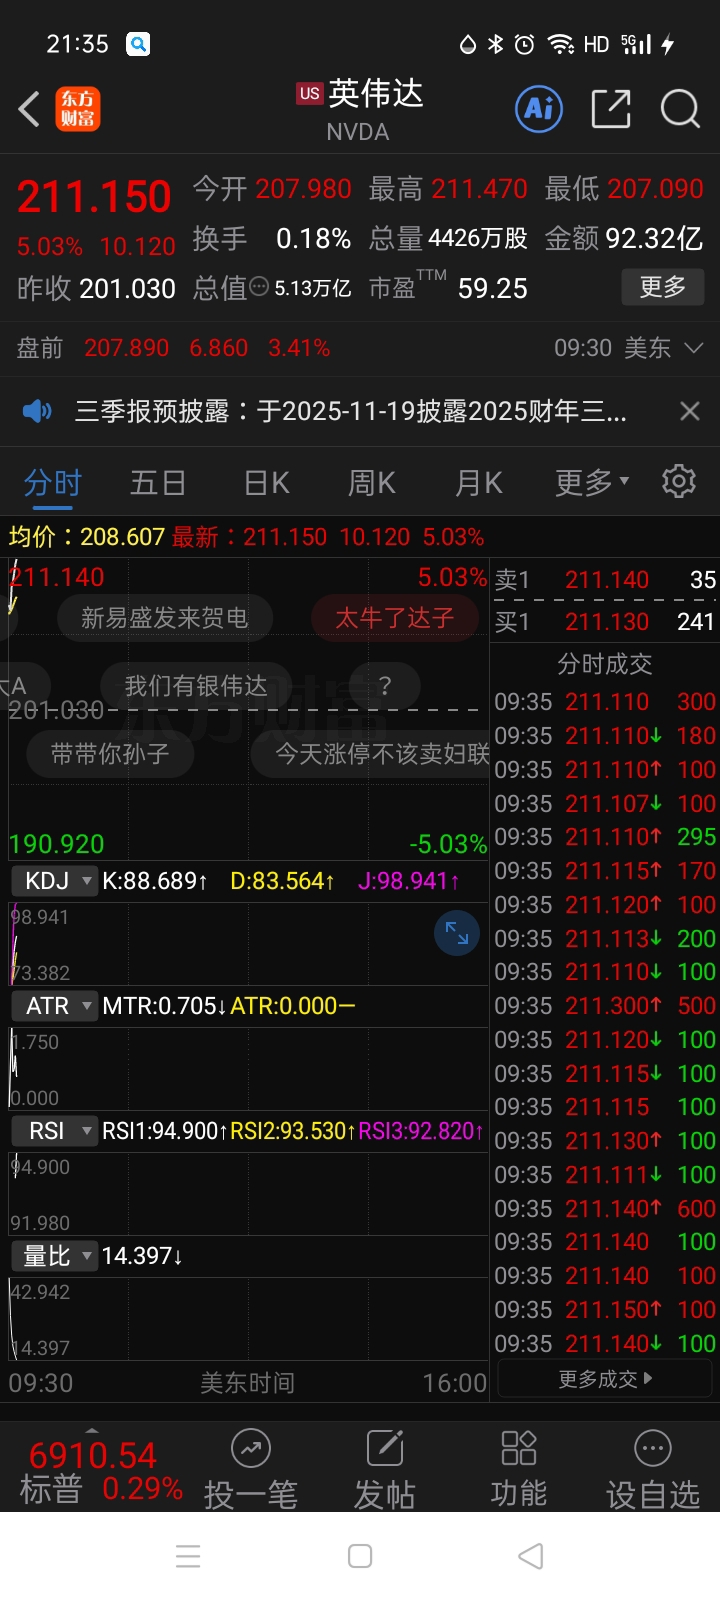Tap the large 211.150 current price
Screen dimensions: 720x1600
pyautogui.click(x=94, y=197)
